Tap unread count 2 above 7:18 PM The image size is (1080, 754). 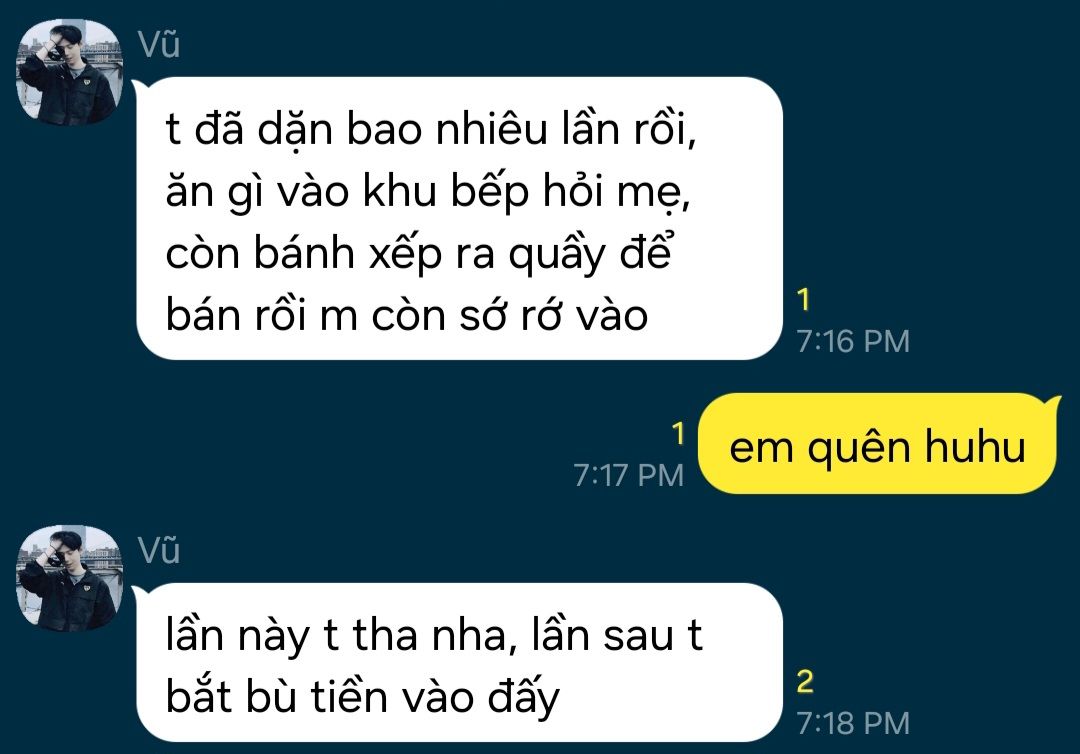click(805, 682)
